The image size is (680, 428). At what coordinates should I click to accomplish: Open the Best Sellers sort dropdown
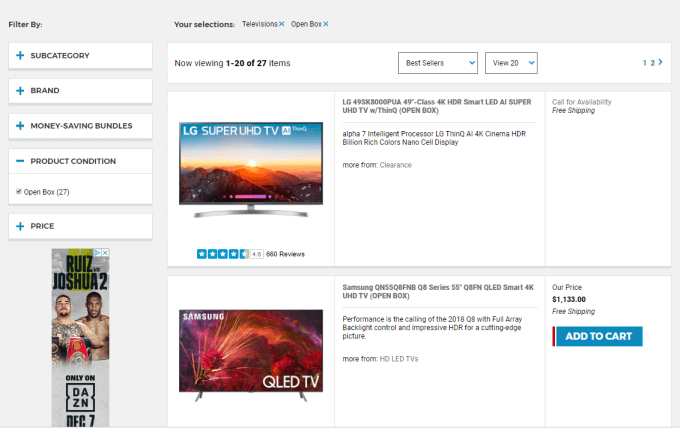click(x=438, y=63)
